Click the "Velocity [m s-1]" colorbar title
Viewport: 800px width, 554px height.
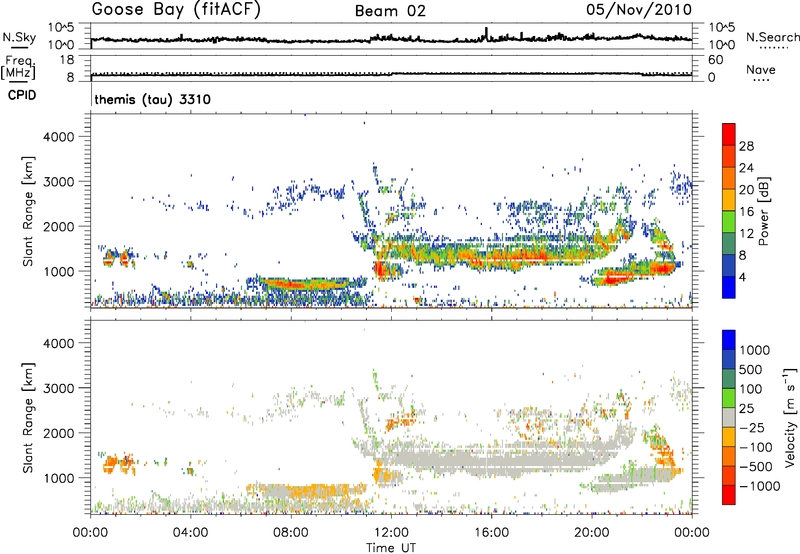tap(790, 417)
